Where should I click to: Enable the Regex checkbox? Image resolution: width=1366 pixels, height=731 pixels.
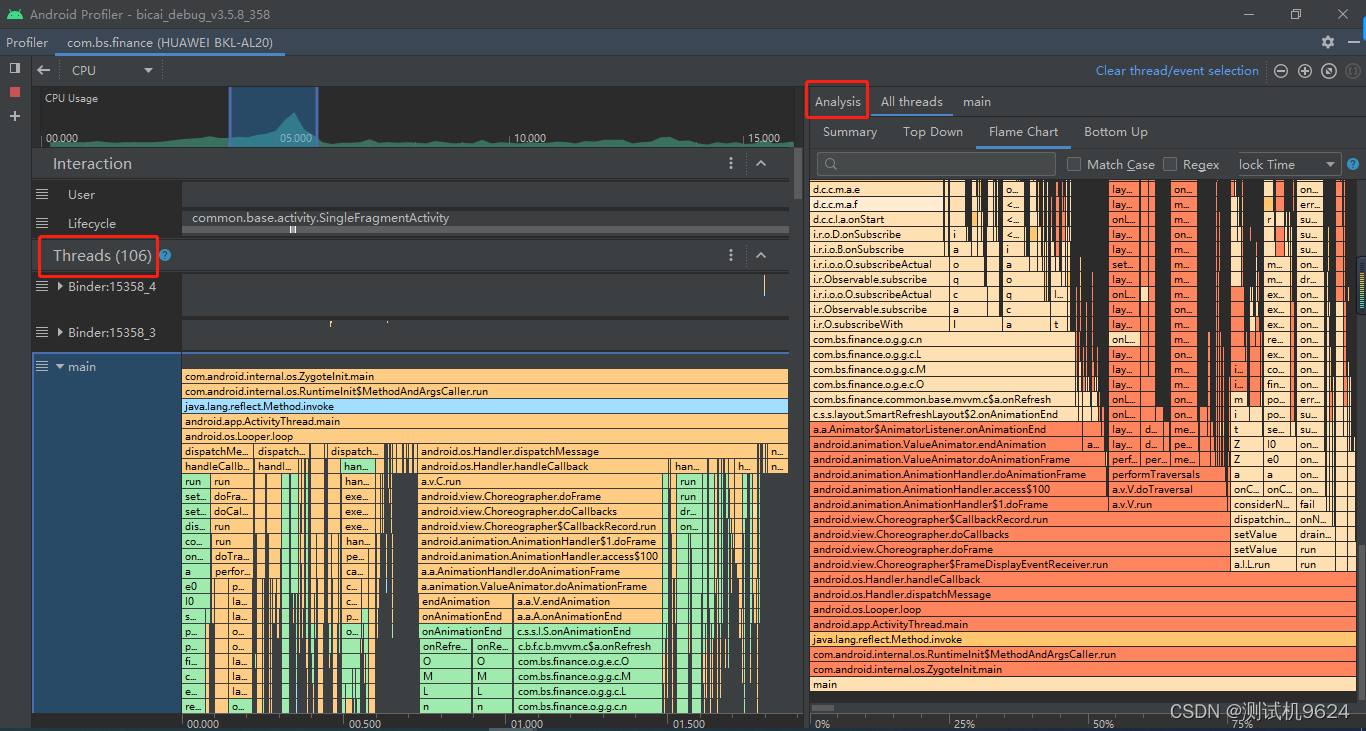point(1170,164)
